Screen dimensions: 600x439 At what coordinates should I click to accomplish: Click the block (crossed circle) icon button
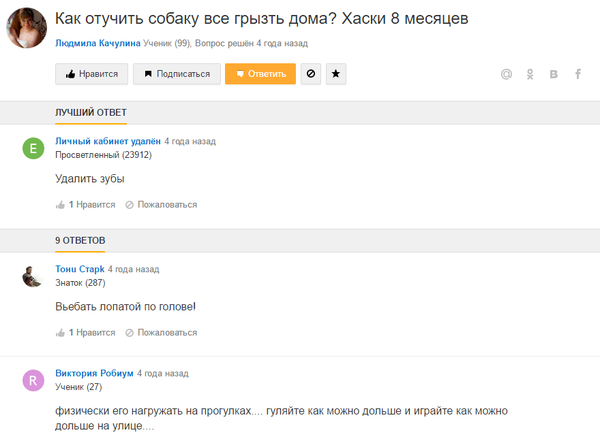pyautogui.click(x=310, y=74)
